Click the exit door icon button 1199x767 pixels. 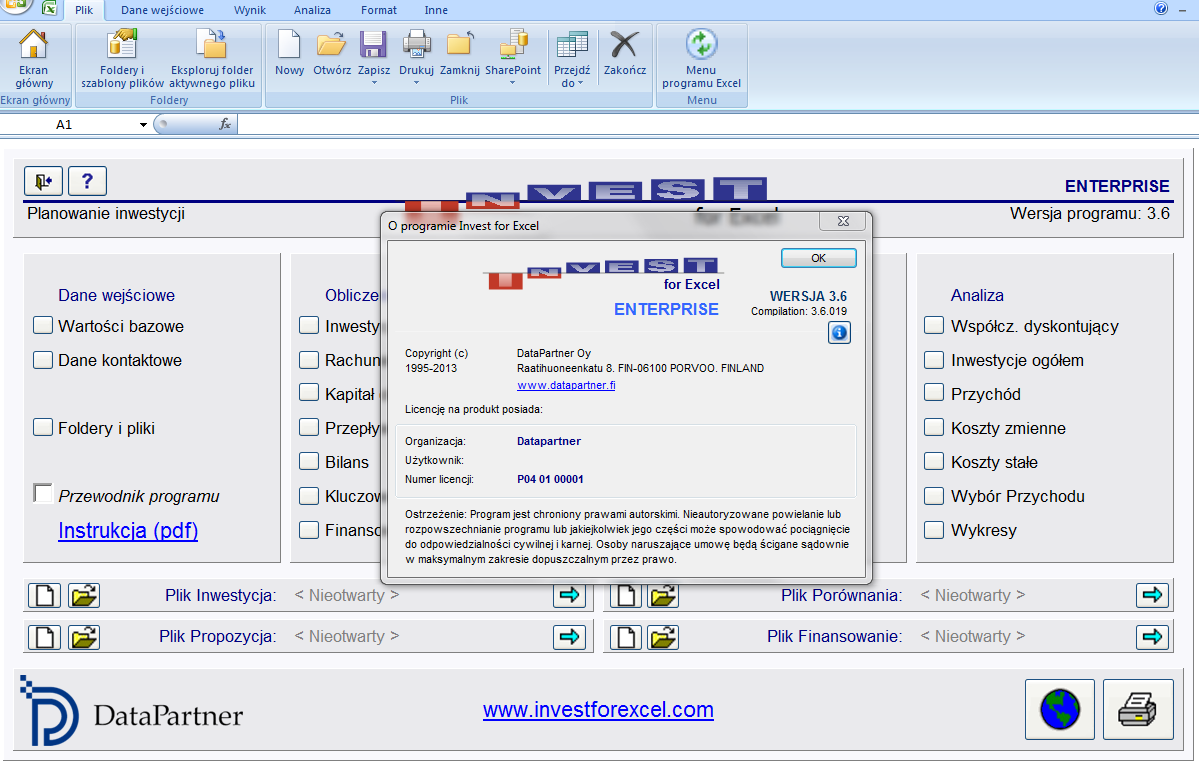[x=44, y=181]
